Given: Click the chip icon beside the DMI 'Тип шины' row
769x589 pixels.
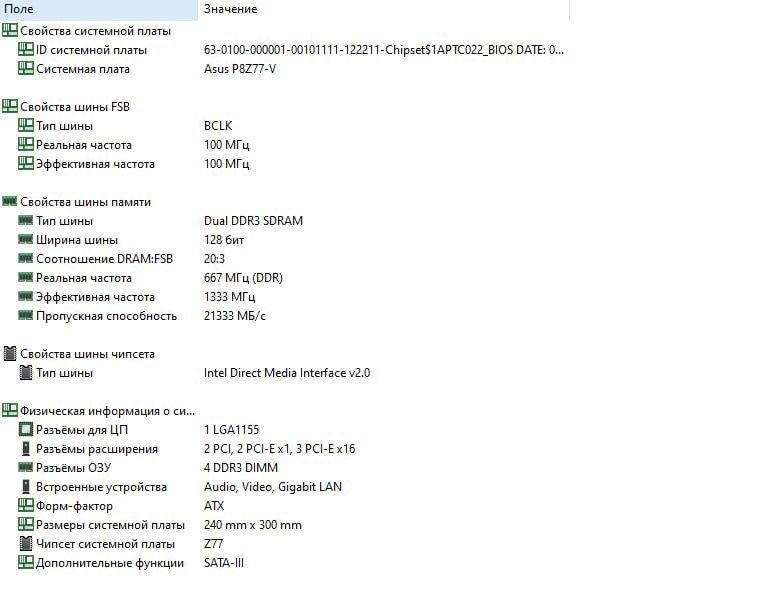Looking at the screenshot, I should point(26,372).
